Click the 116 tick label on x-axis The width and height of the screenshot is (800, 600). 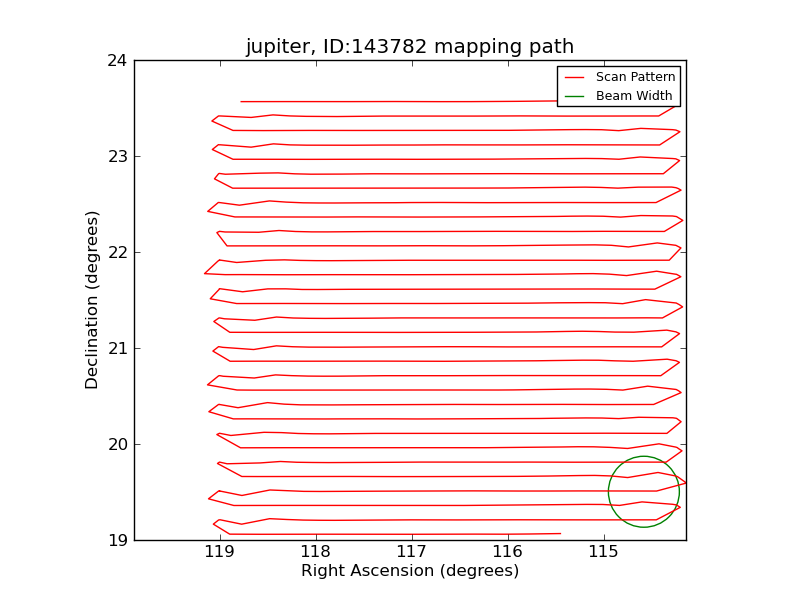[x=507, y=552]
